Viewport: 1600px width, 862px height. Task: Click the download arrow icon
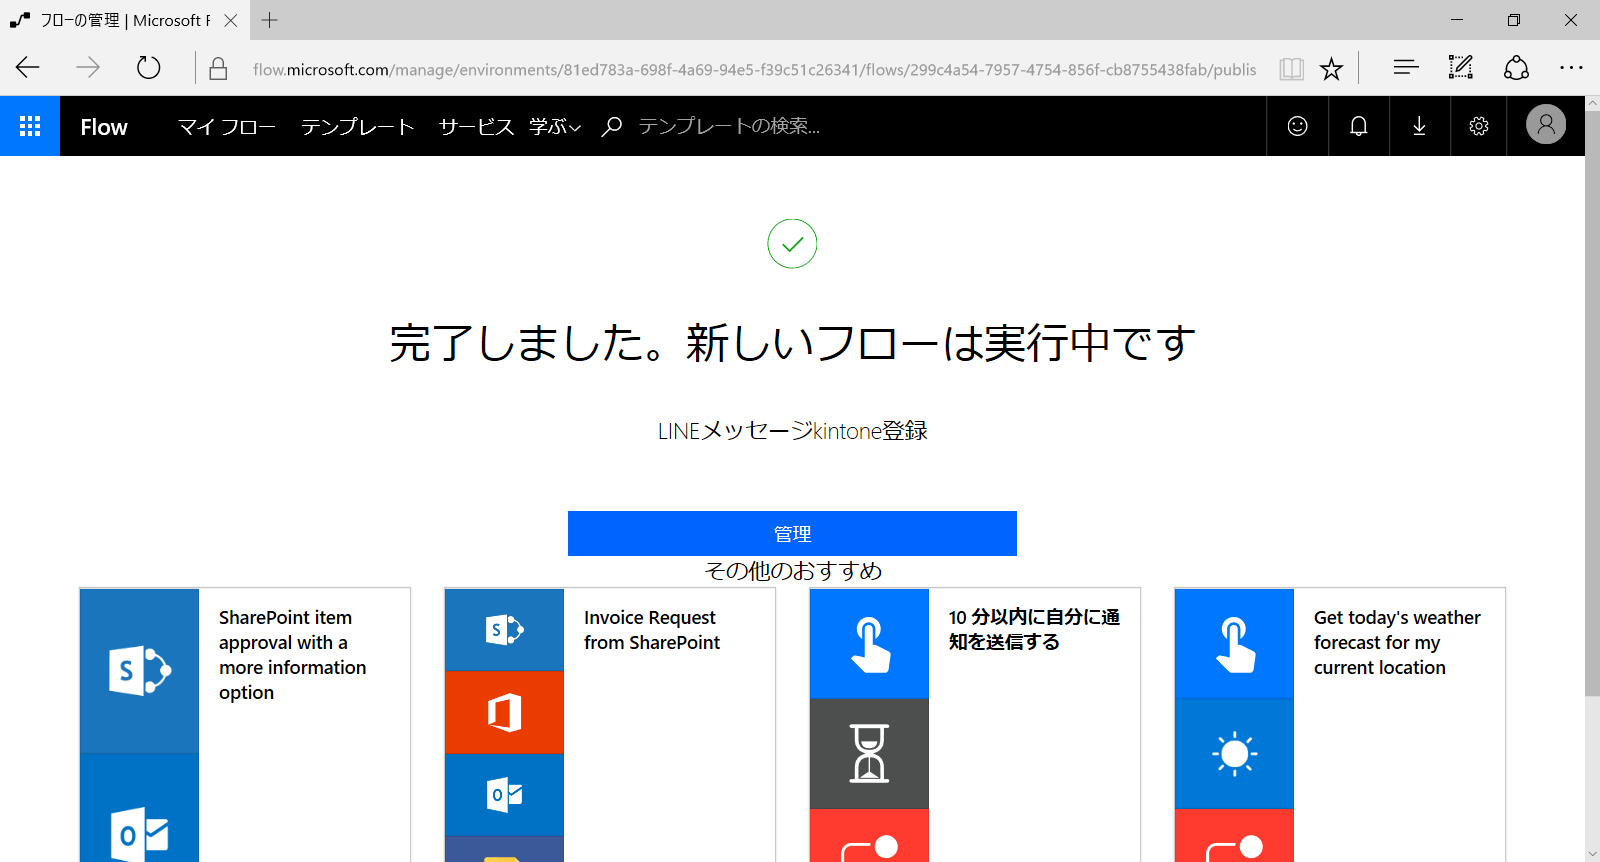[x=1419, y=126]
